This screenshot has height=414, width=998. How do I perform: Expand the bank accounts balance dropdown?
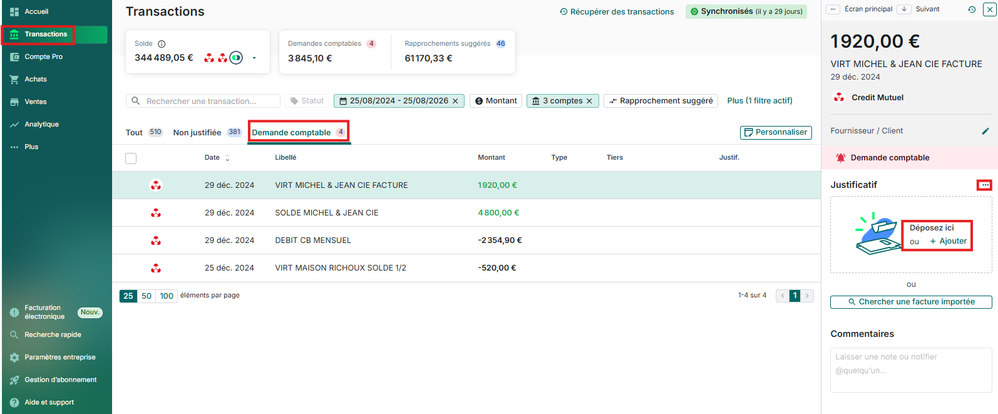tap(254, 58)
